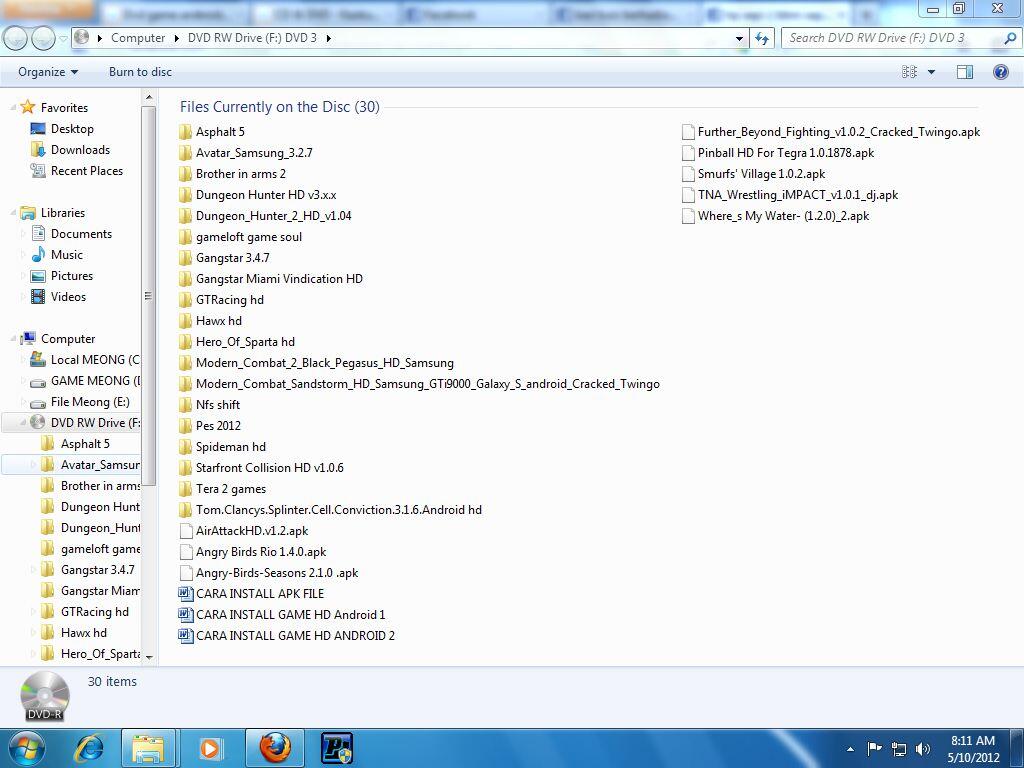Collapse the Favorites group
Screen dimensions: 1024x768
click(x=12, y=108)
